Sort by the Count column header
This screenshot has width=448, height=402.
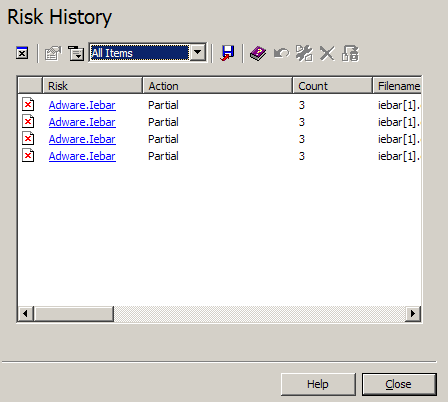[332, 86]
